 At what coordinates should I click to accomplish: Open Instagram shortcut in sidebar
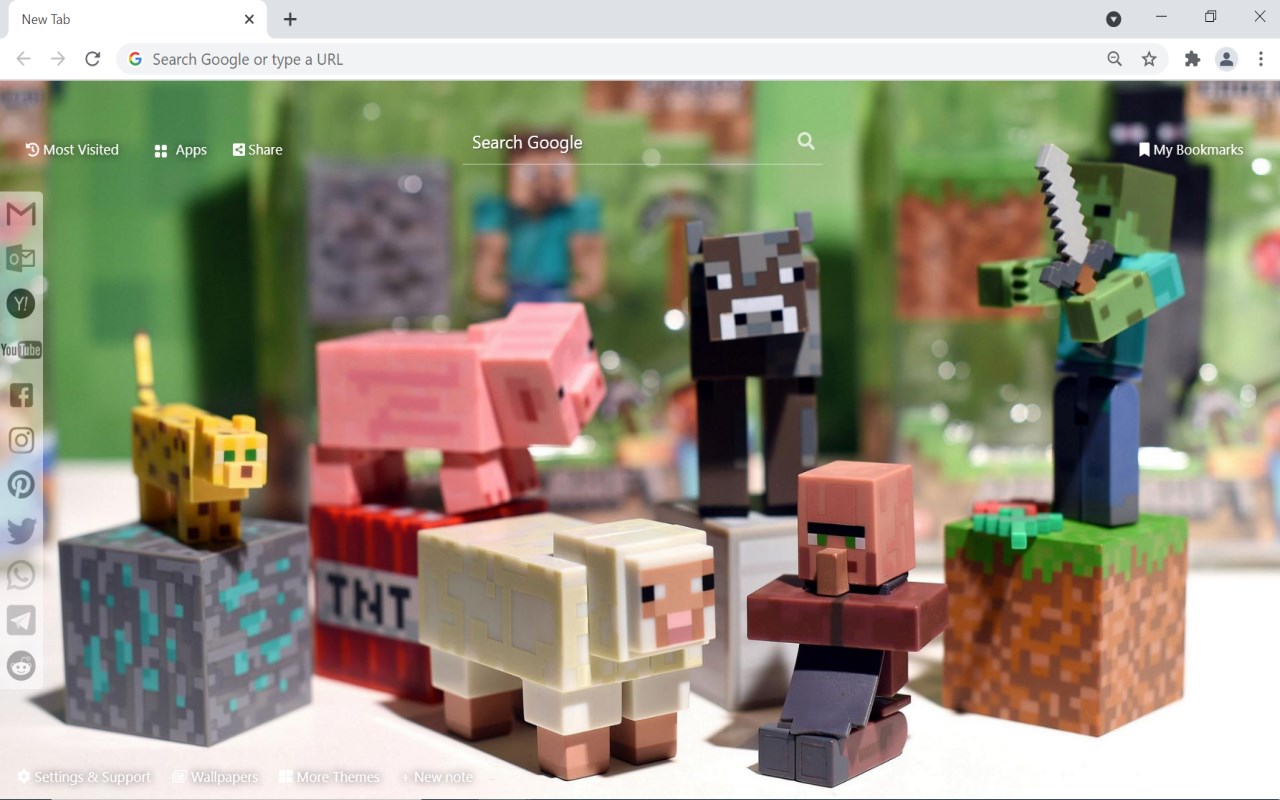pos(21,440)
